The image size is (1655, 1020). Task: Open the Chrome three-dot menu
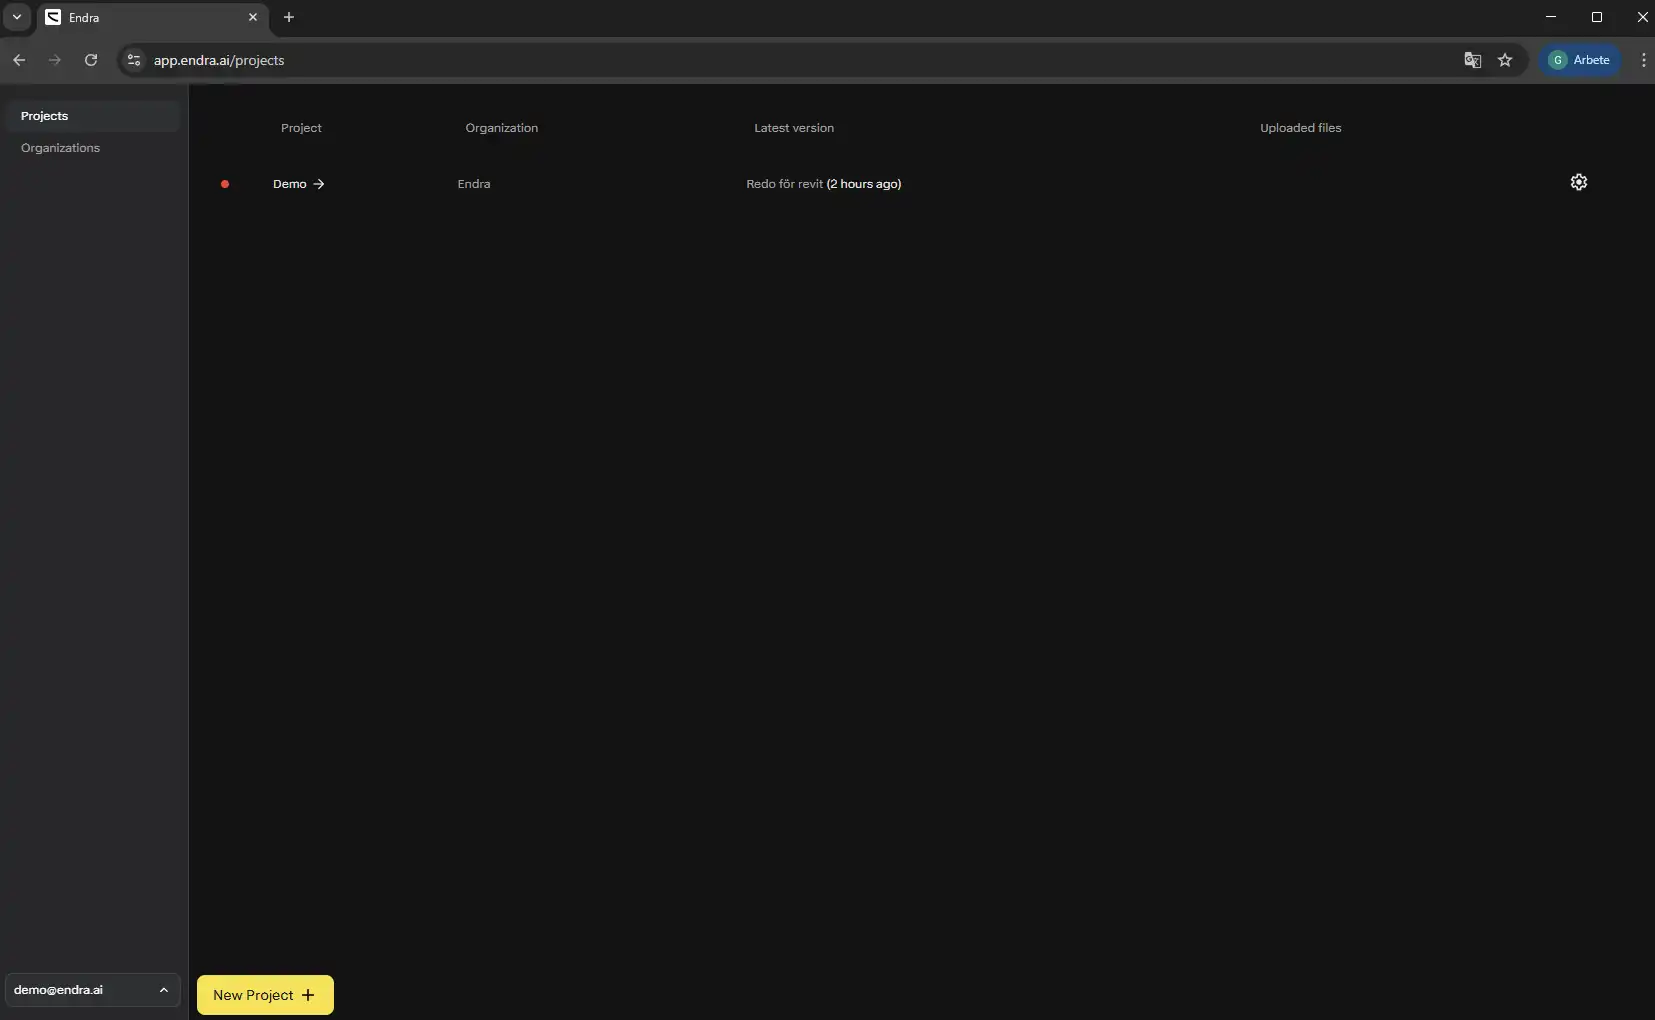[1643, 60]
